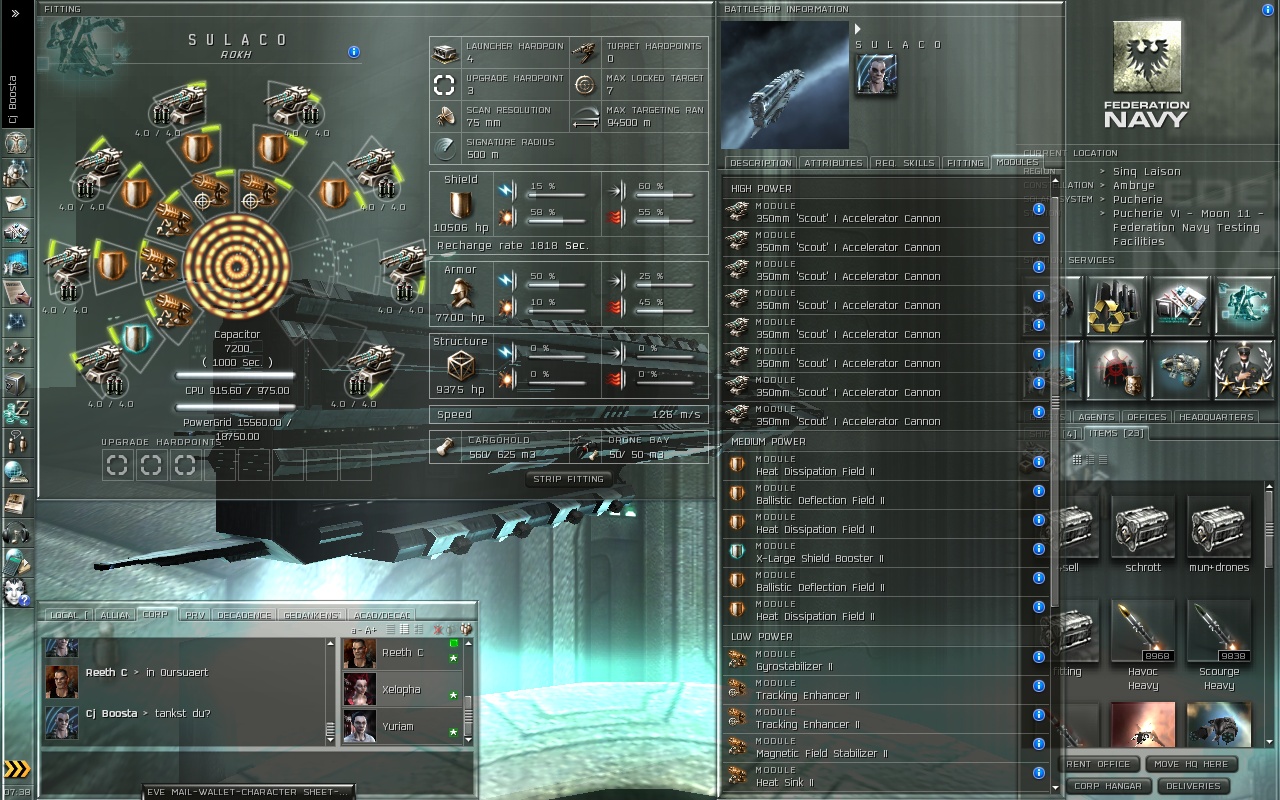Click the triangle arrow above Sulaco ship name
The width and height of the screenshot is (1280, 800).
pyautogui.click(x=858, y=29)
